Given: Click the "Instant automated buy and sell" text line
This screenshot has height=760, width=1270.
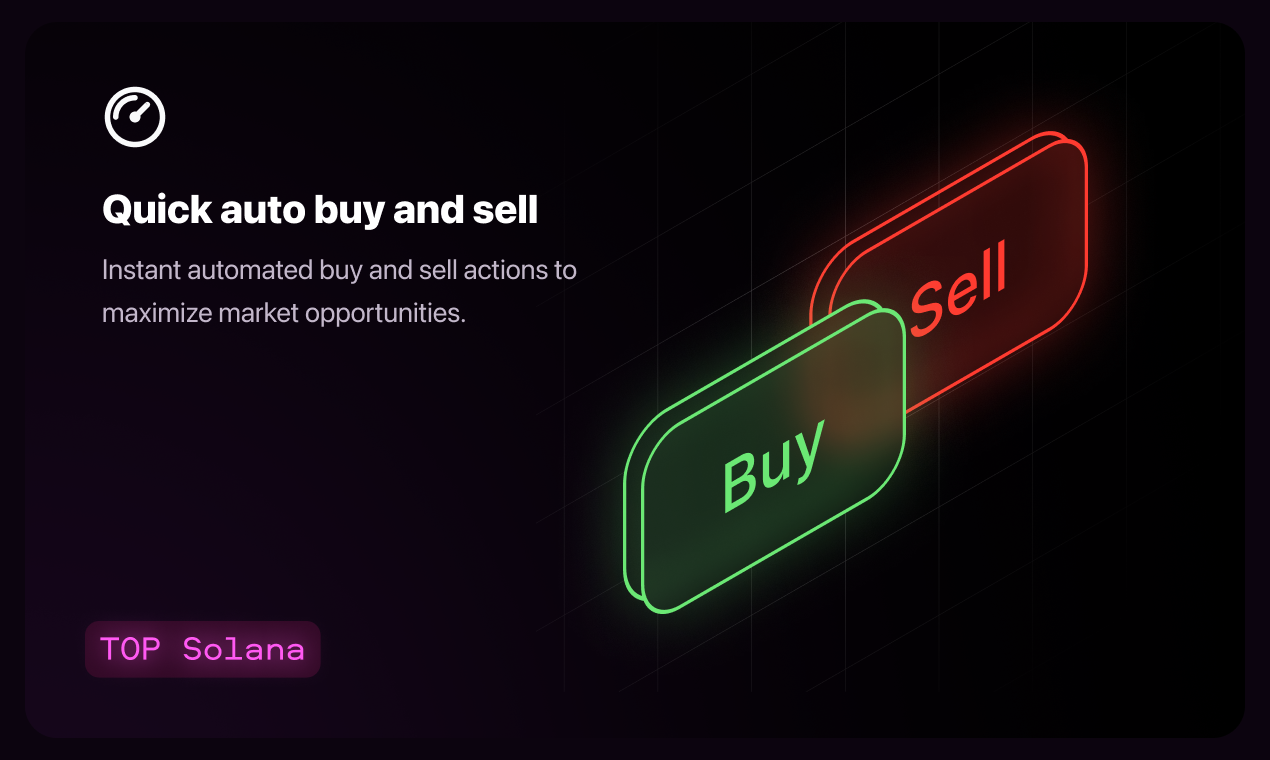Looking at the screenshot, I should [339, 271].
